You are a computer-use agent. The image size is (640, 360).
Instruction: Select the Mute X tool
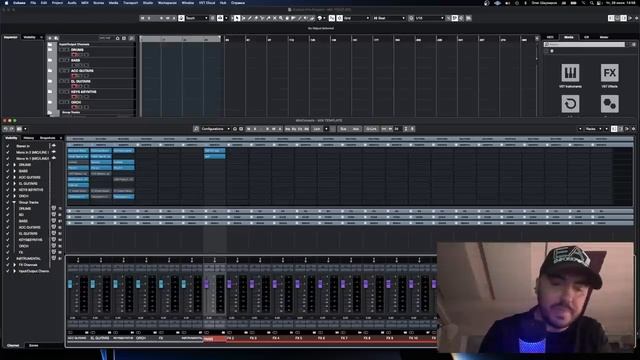[275, 18]
